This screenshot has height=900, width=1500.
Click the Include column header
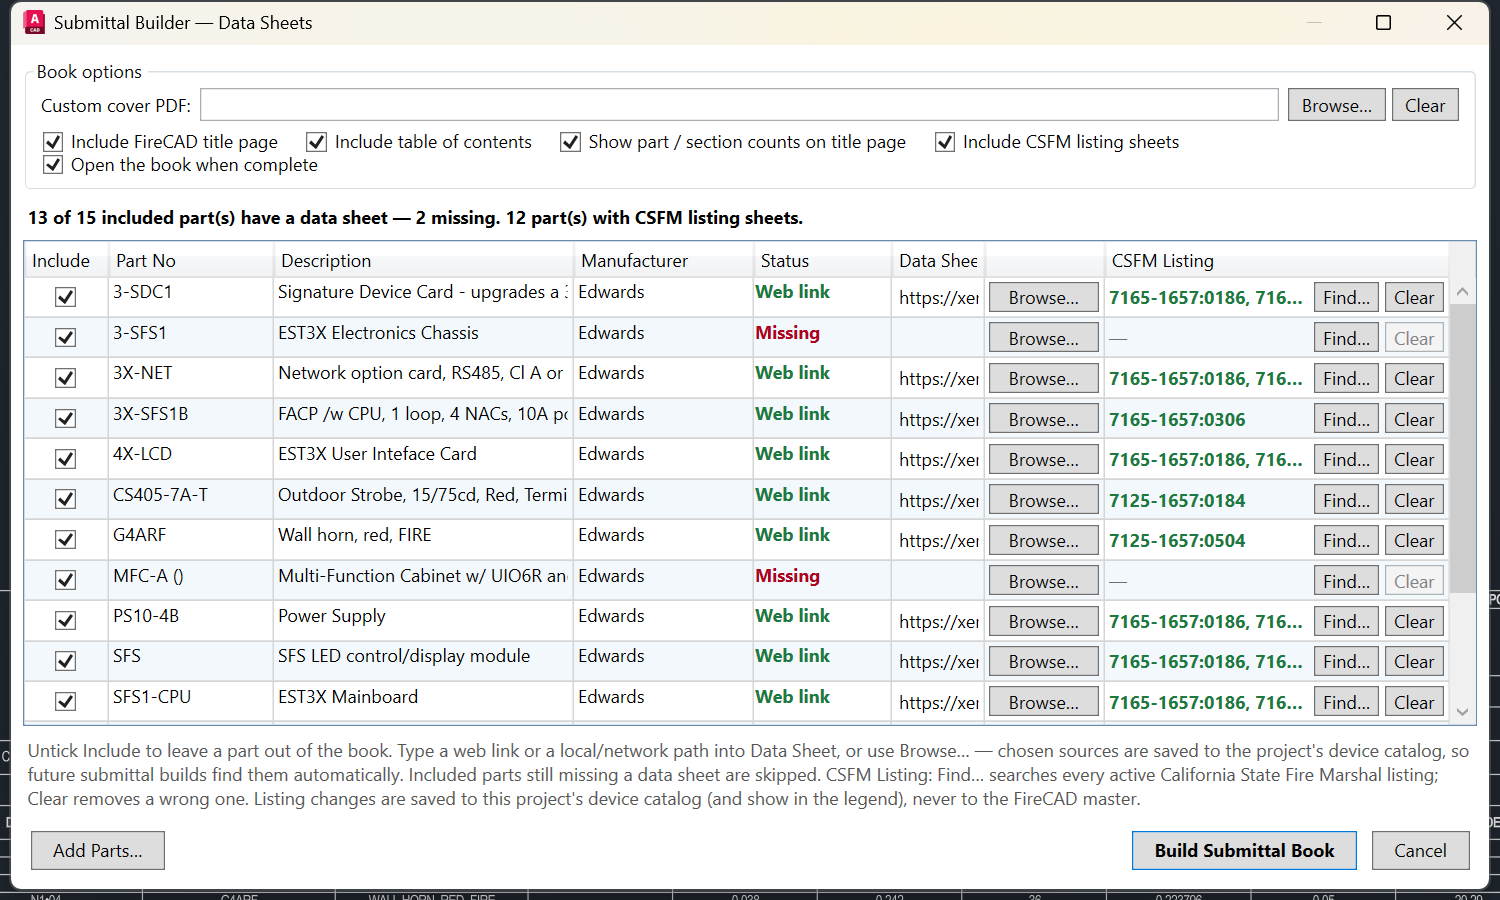65,261
